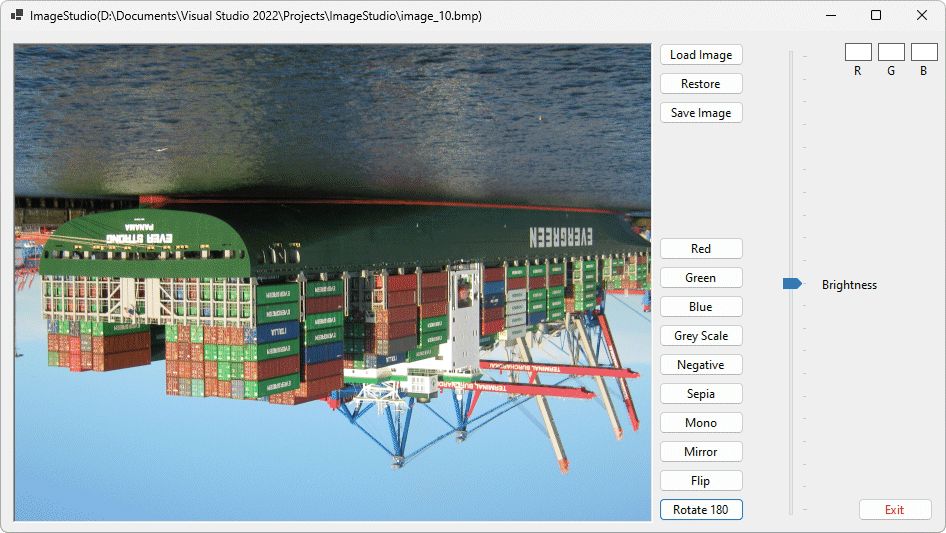Mirror the image horizontally
946x533 pixels.
tap(701, 452)
